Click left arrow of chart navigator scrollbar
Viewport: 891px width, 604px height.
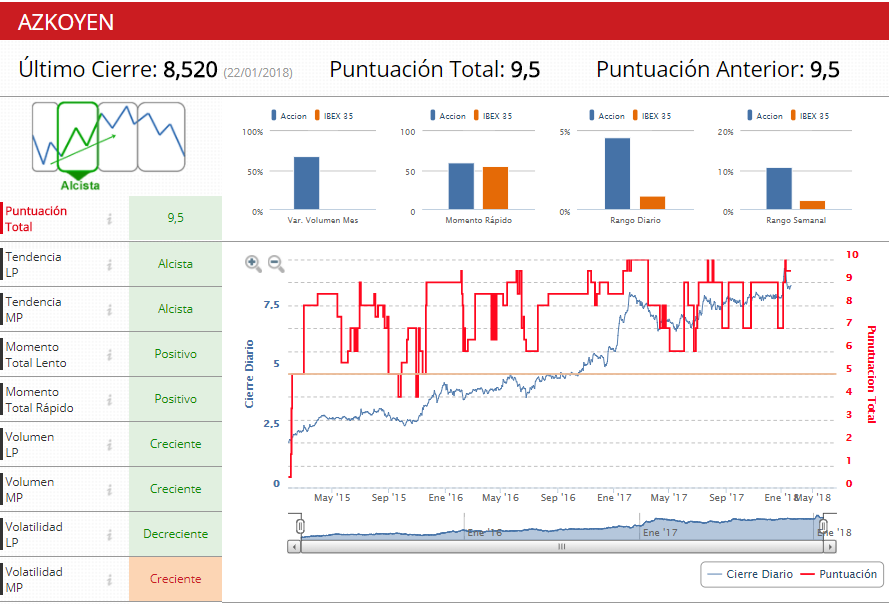pos(294,547)
